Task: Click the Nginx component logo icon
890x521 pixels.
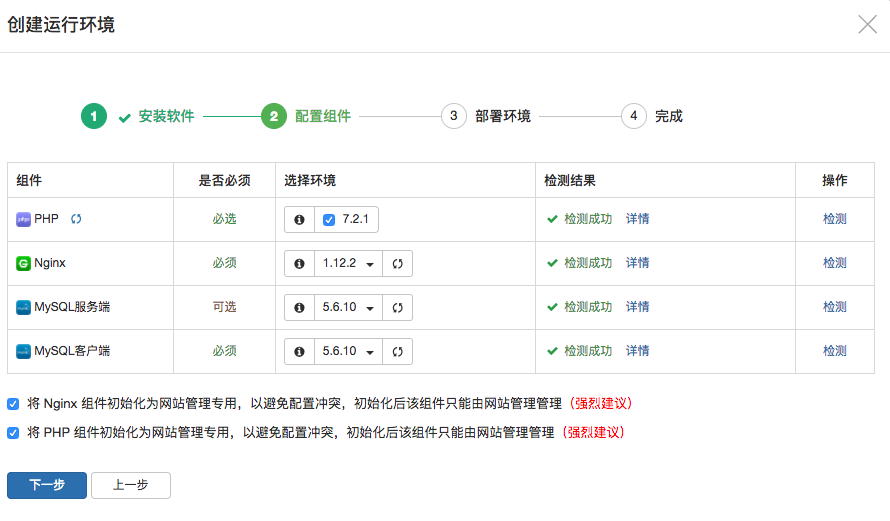Action: pos(23,263)
